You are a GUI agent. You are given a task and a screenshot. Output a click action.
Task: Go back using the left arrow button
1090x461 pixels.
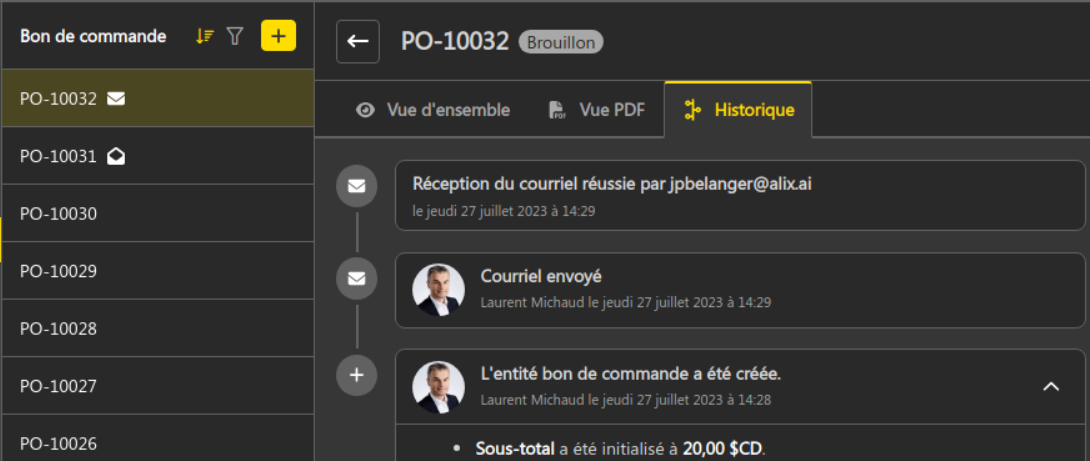click(x=358, y=42)
